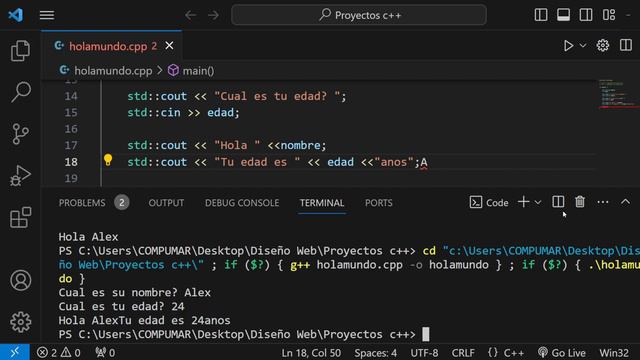
Task: Open the Extensions view
Action: pyautogui.click(x=20, y=217)
